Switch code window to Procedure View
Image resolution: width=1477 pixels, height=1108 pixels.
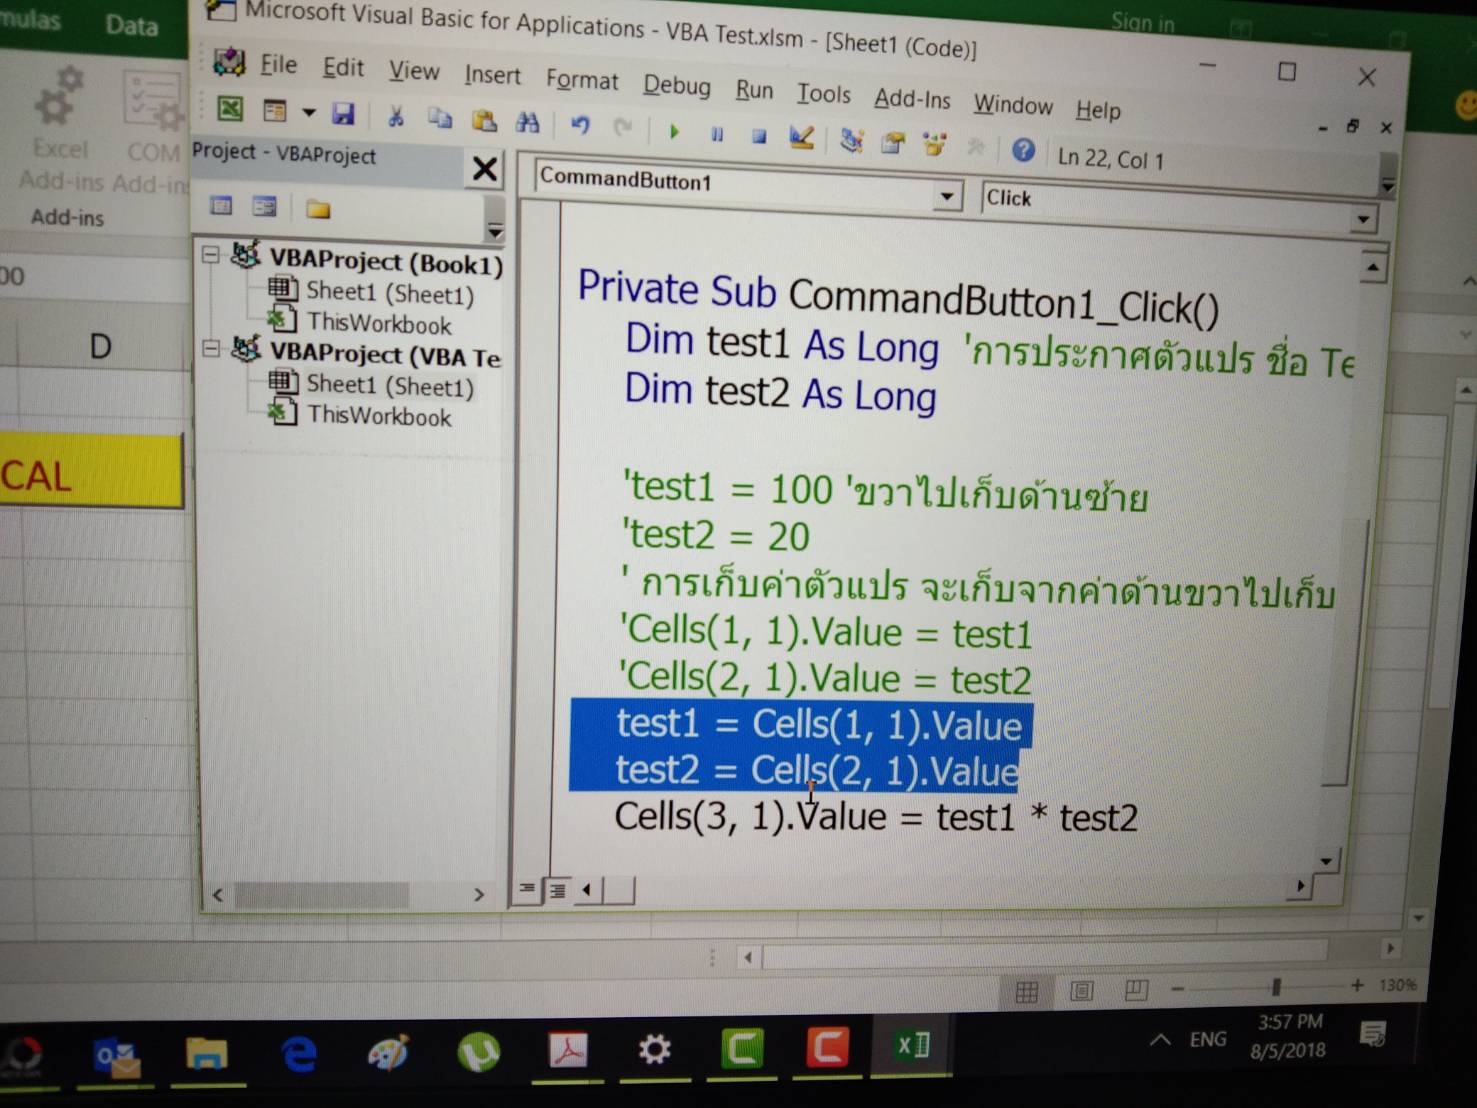click(x=526, y=888)
